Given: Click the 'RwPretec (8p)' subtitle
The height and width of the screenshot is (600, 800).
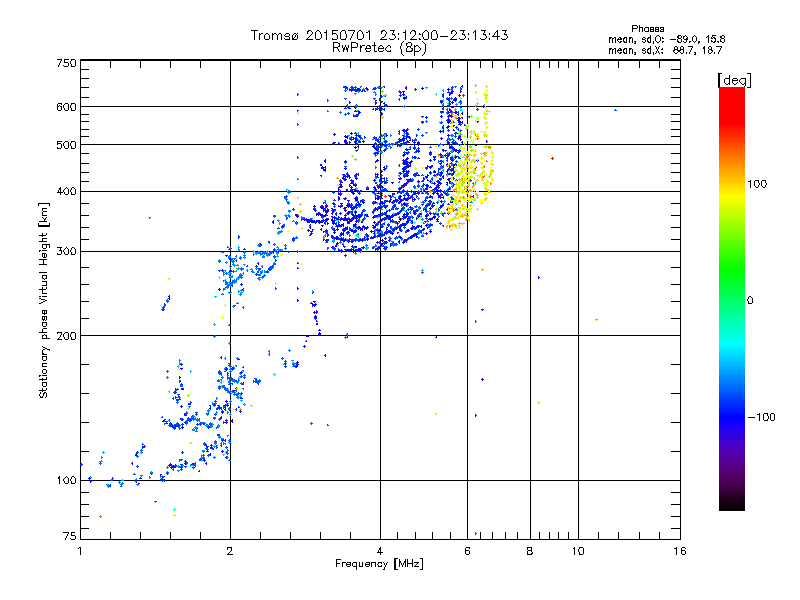Looking at the screenshot, I should 379,48.
